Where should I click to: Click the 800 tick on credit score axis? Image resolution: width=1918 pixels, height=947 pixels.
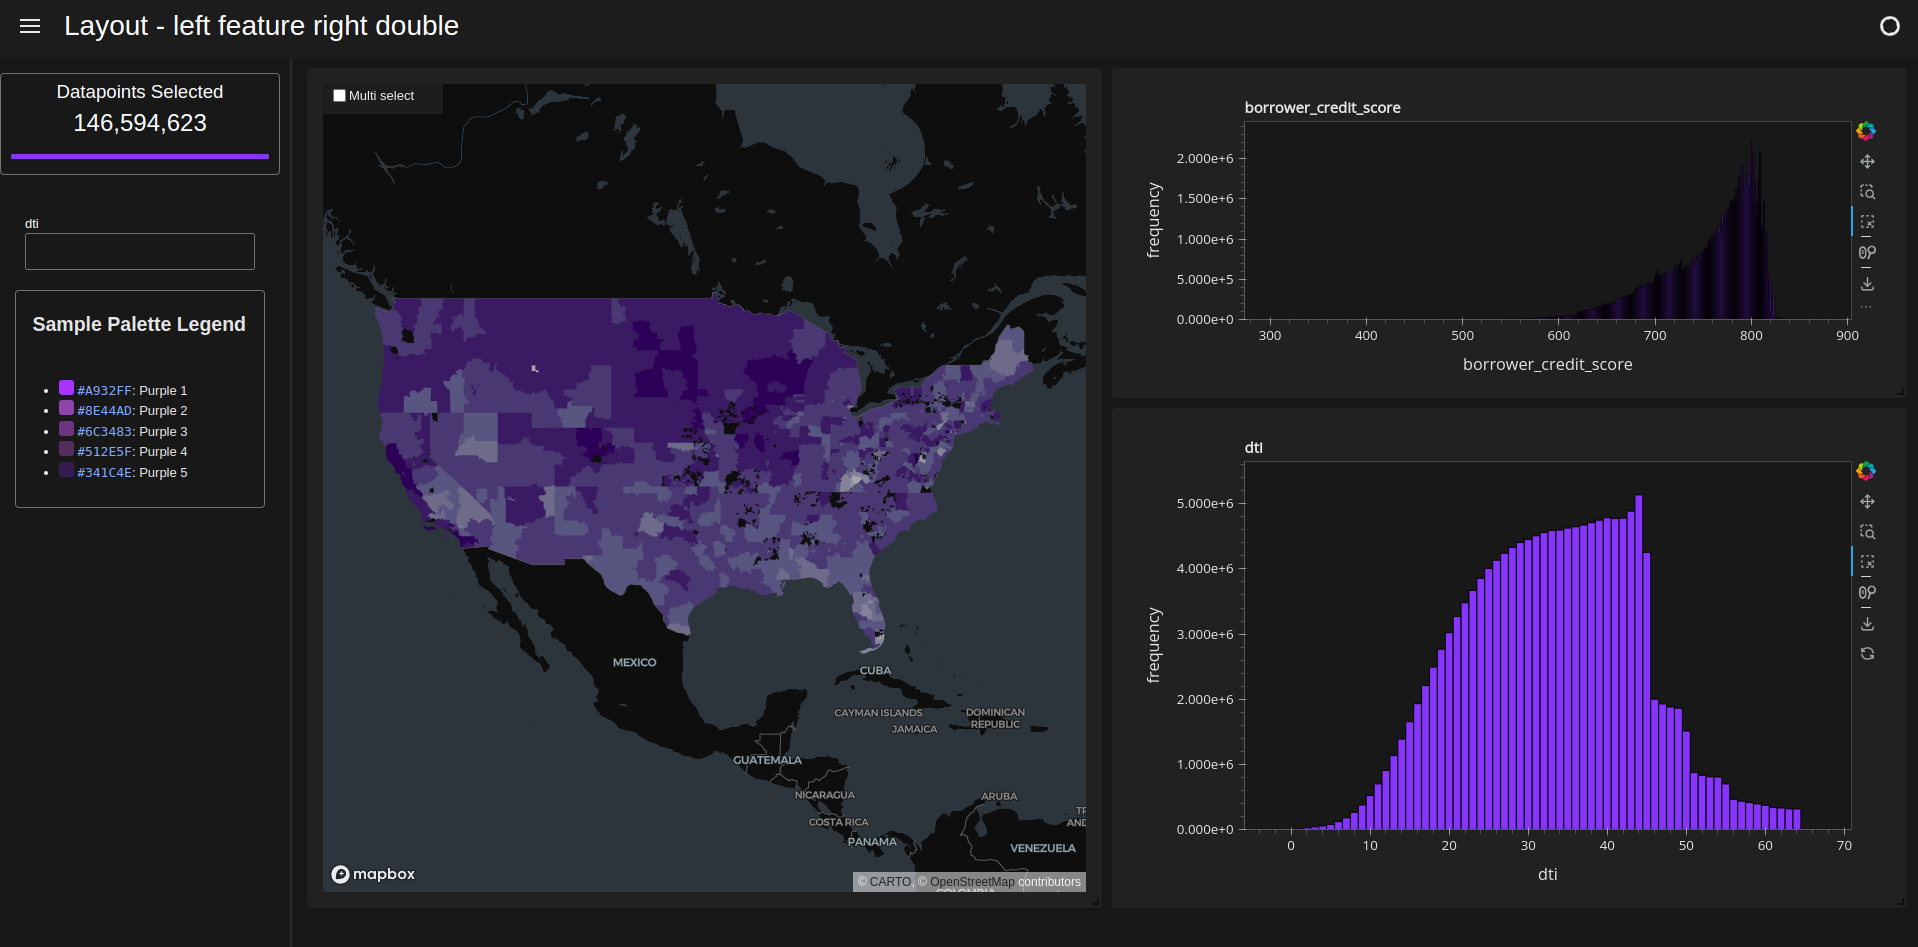click(1751, 336)
